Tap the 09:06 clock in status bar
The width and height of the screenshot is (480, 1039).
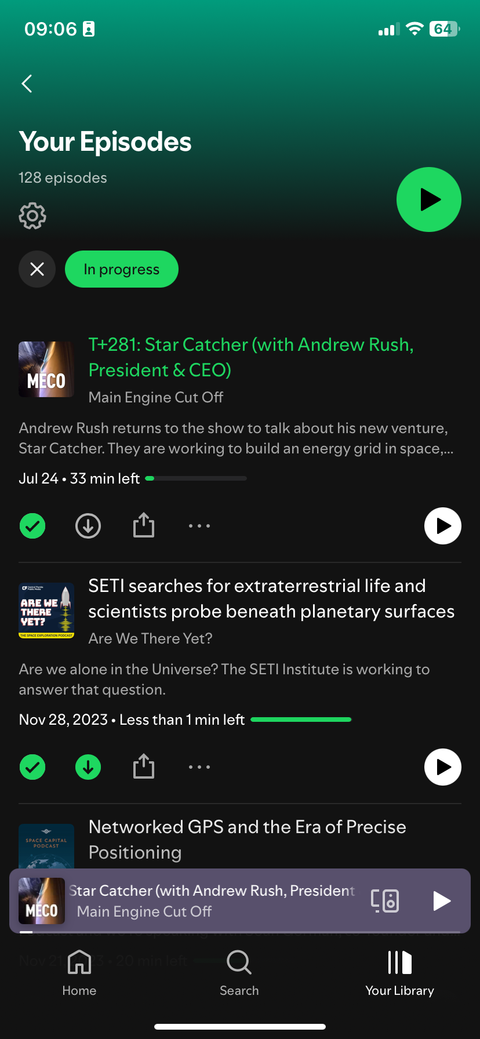(x=50, y=29)
